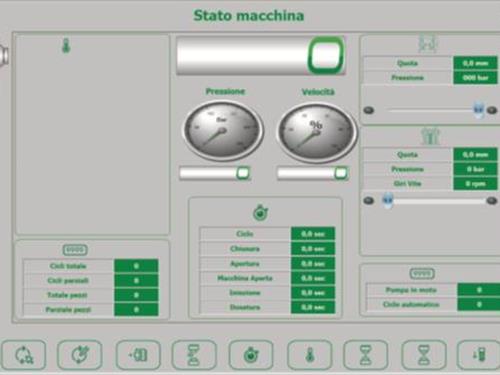Screen dimensions: 500x375
Task: Click the Chiusura row label
Action: (245, 249)
